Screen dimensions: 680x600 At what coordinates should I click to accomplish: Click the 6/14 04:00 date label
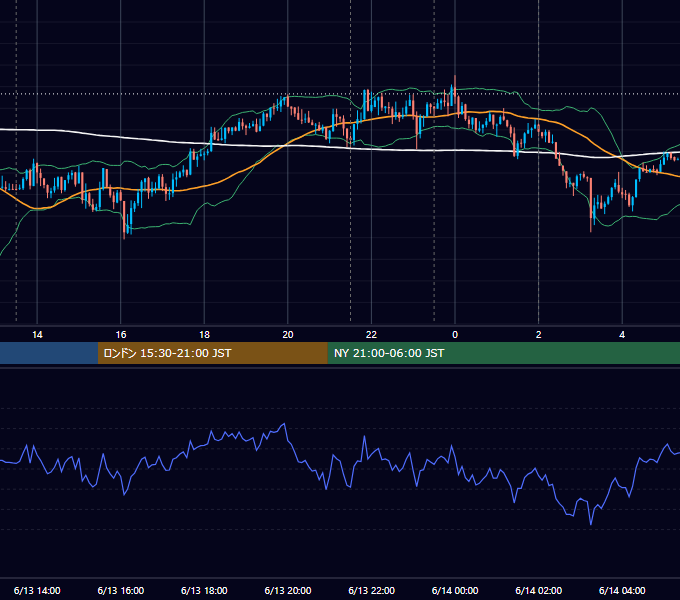point(622,590)
